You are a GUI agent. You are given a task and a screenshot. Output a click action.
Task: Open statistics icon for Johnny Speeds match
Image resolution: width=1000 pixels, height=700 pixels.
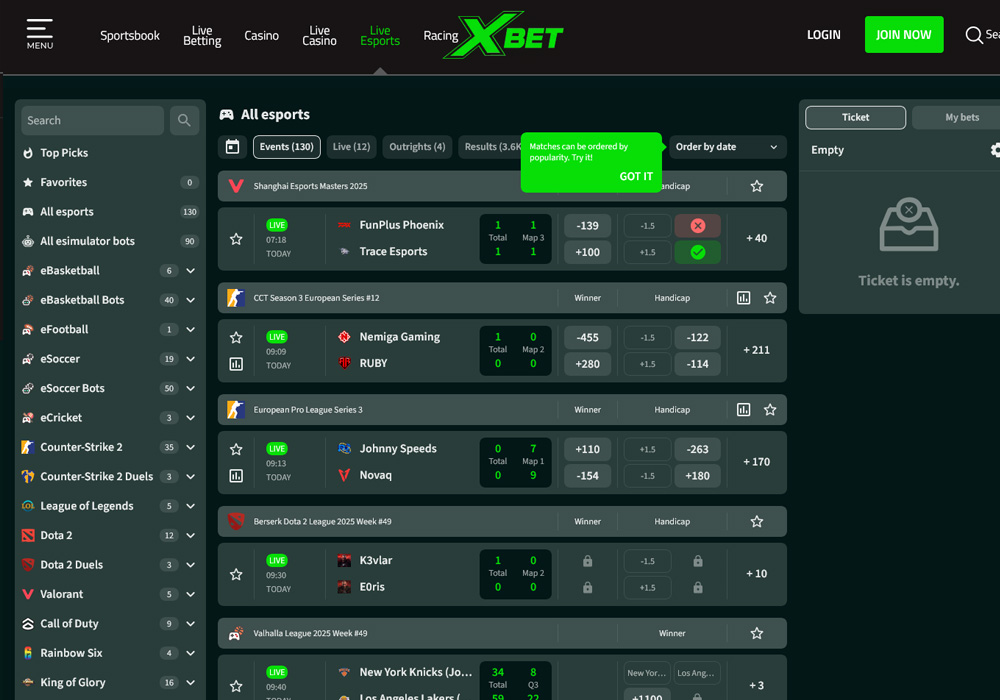[x=236, y=476]
